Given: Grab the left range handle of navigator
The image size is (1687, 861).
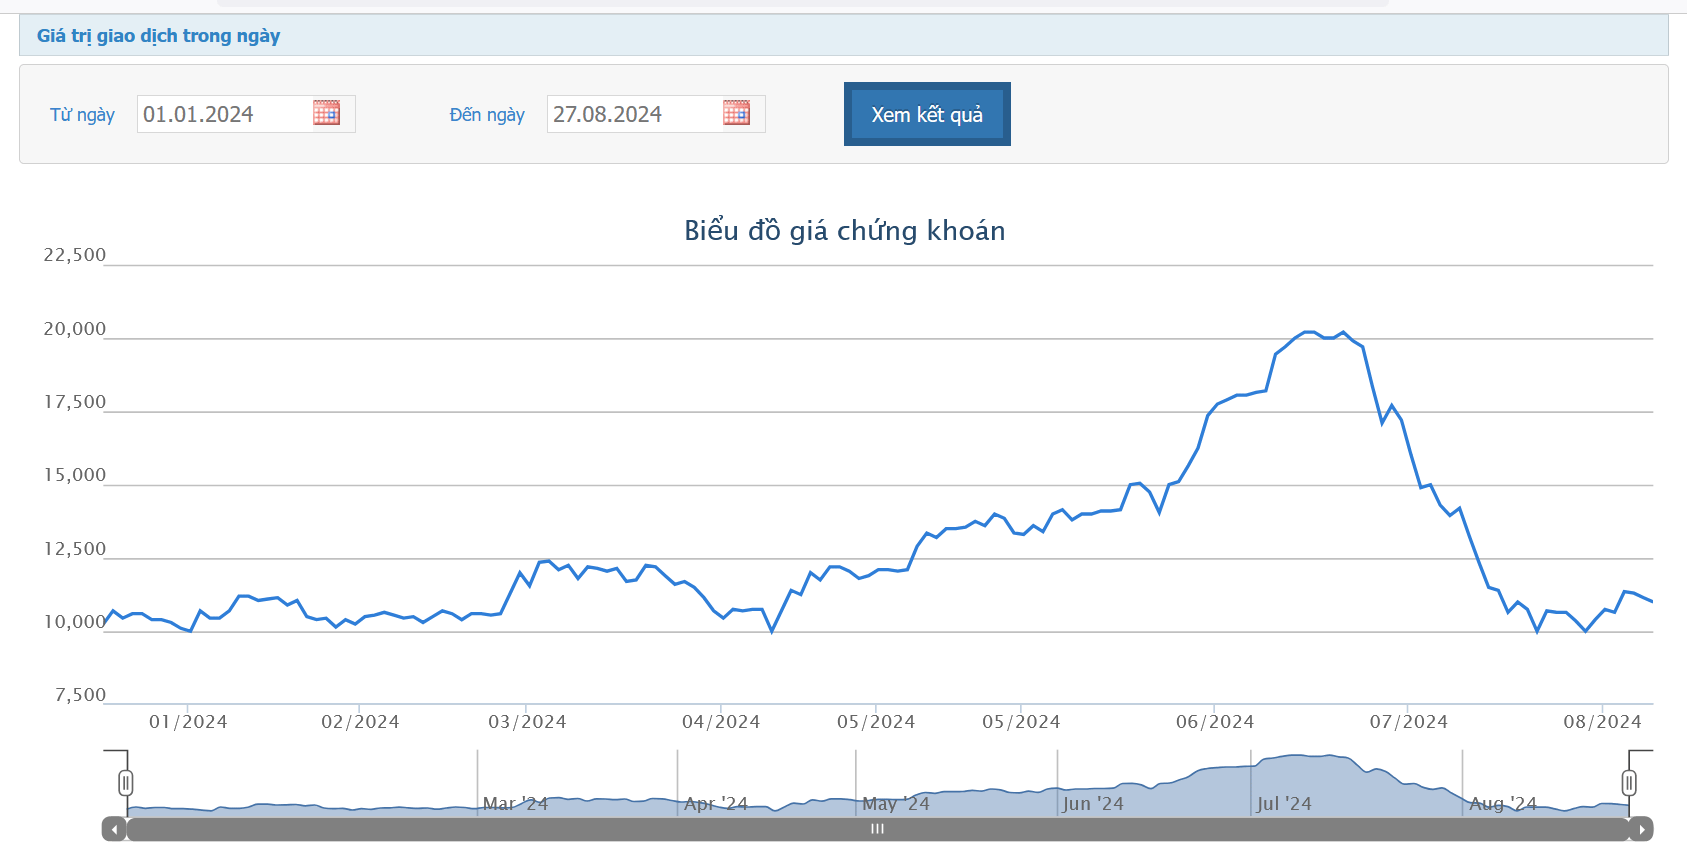Looking at the screenshot, I should point(126,783).
